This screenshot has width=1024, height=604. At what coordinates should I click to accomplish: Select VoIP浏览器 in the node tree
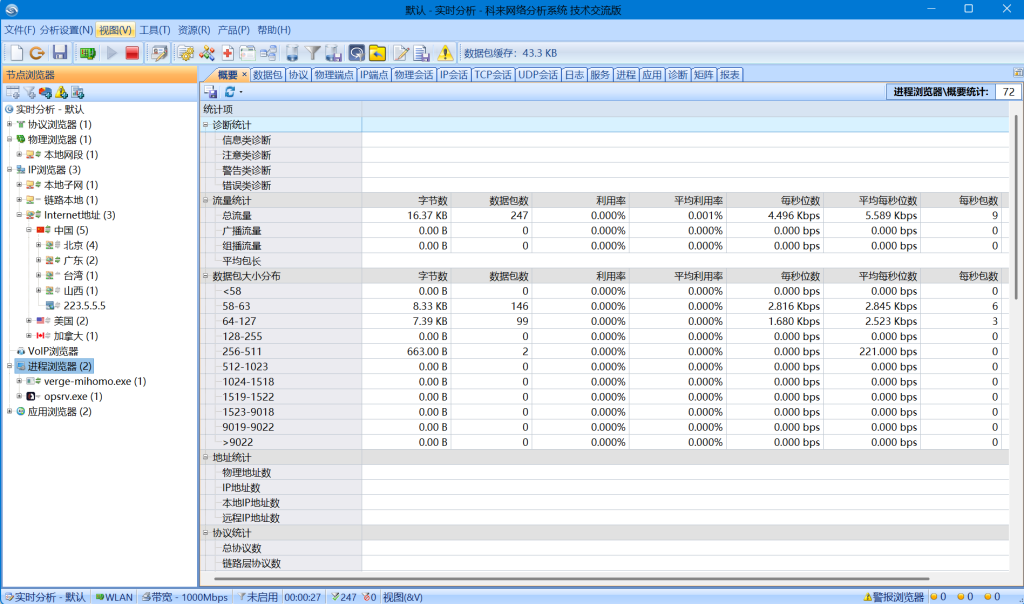tap(52, 351)
